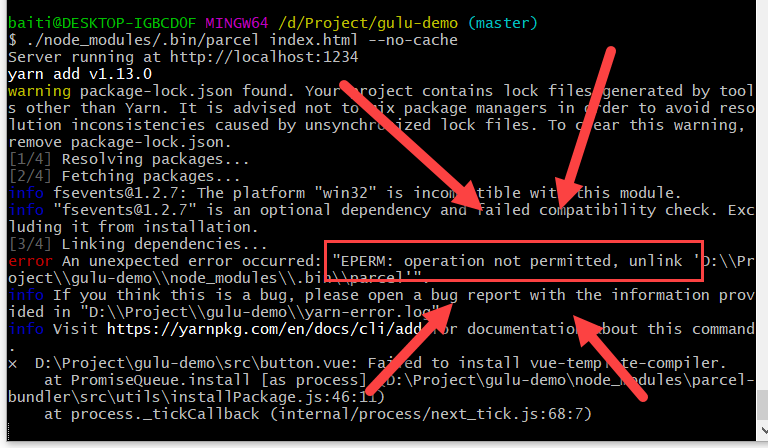Viewport: 768px width, 448px height.
Task: Click the yellow 'warning' label text
Action: point(39,92)
